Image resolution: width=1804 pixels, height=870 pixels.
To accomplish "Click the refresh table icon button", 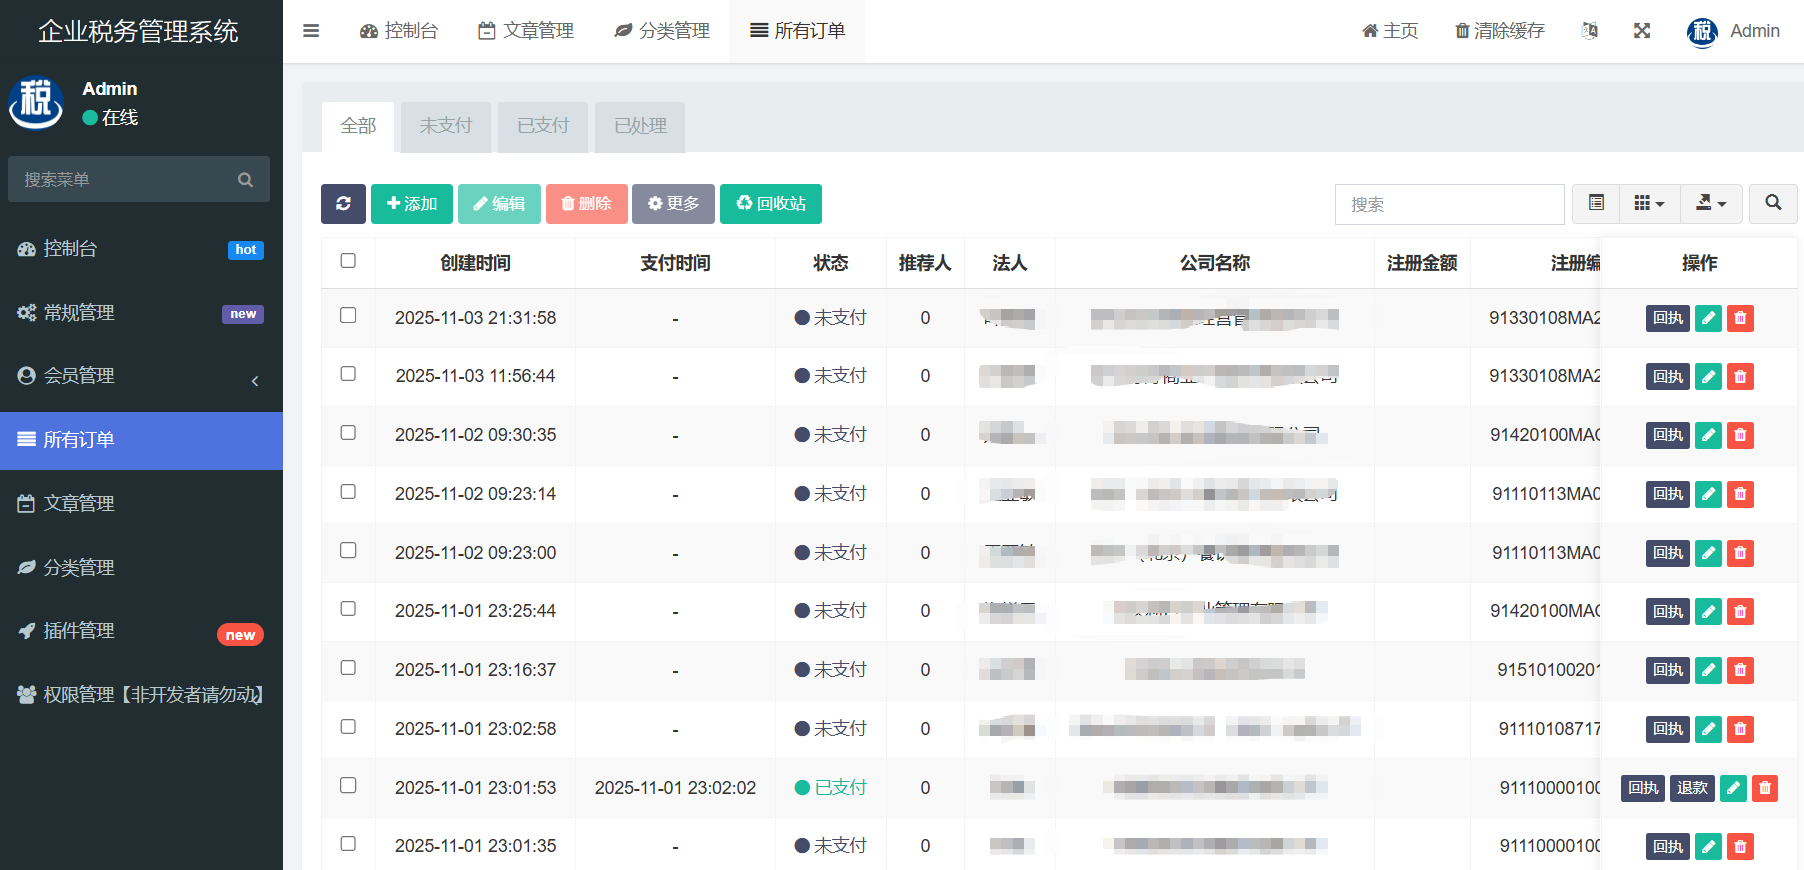I will pos(343,204).
